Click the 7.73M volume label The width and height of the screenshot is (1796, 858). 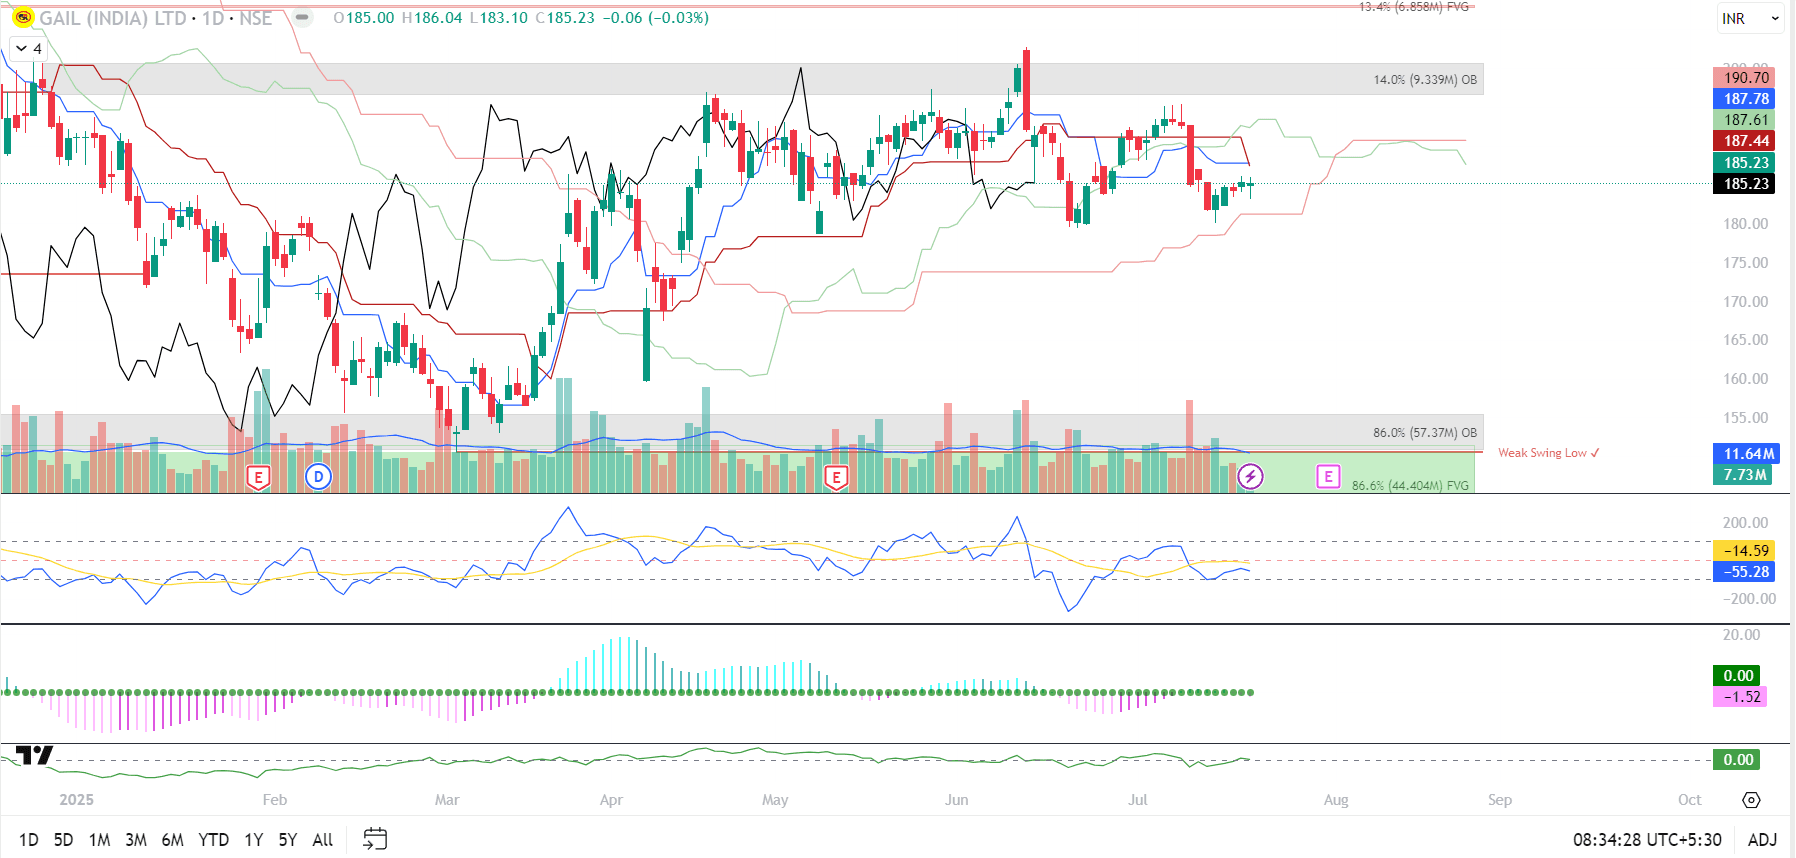pyautogui.click(x=1743, y=475)
